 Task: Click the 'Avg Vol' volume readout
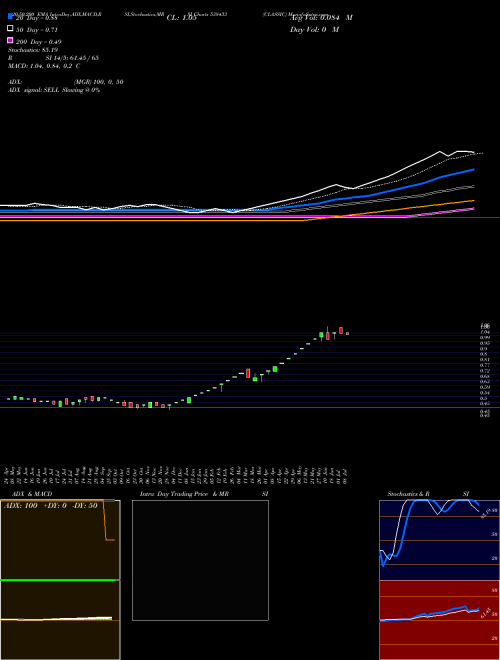coord(321,18)
